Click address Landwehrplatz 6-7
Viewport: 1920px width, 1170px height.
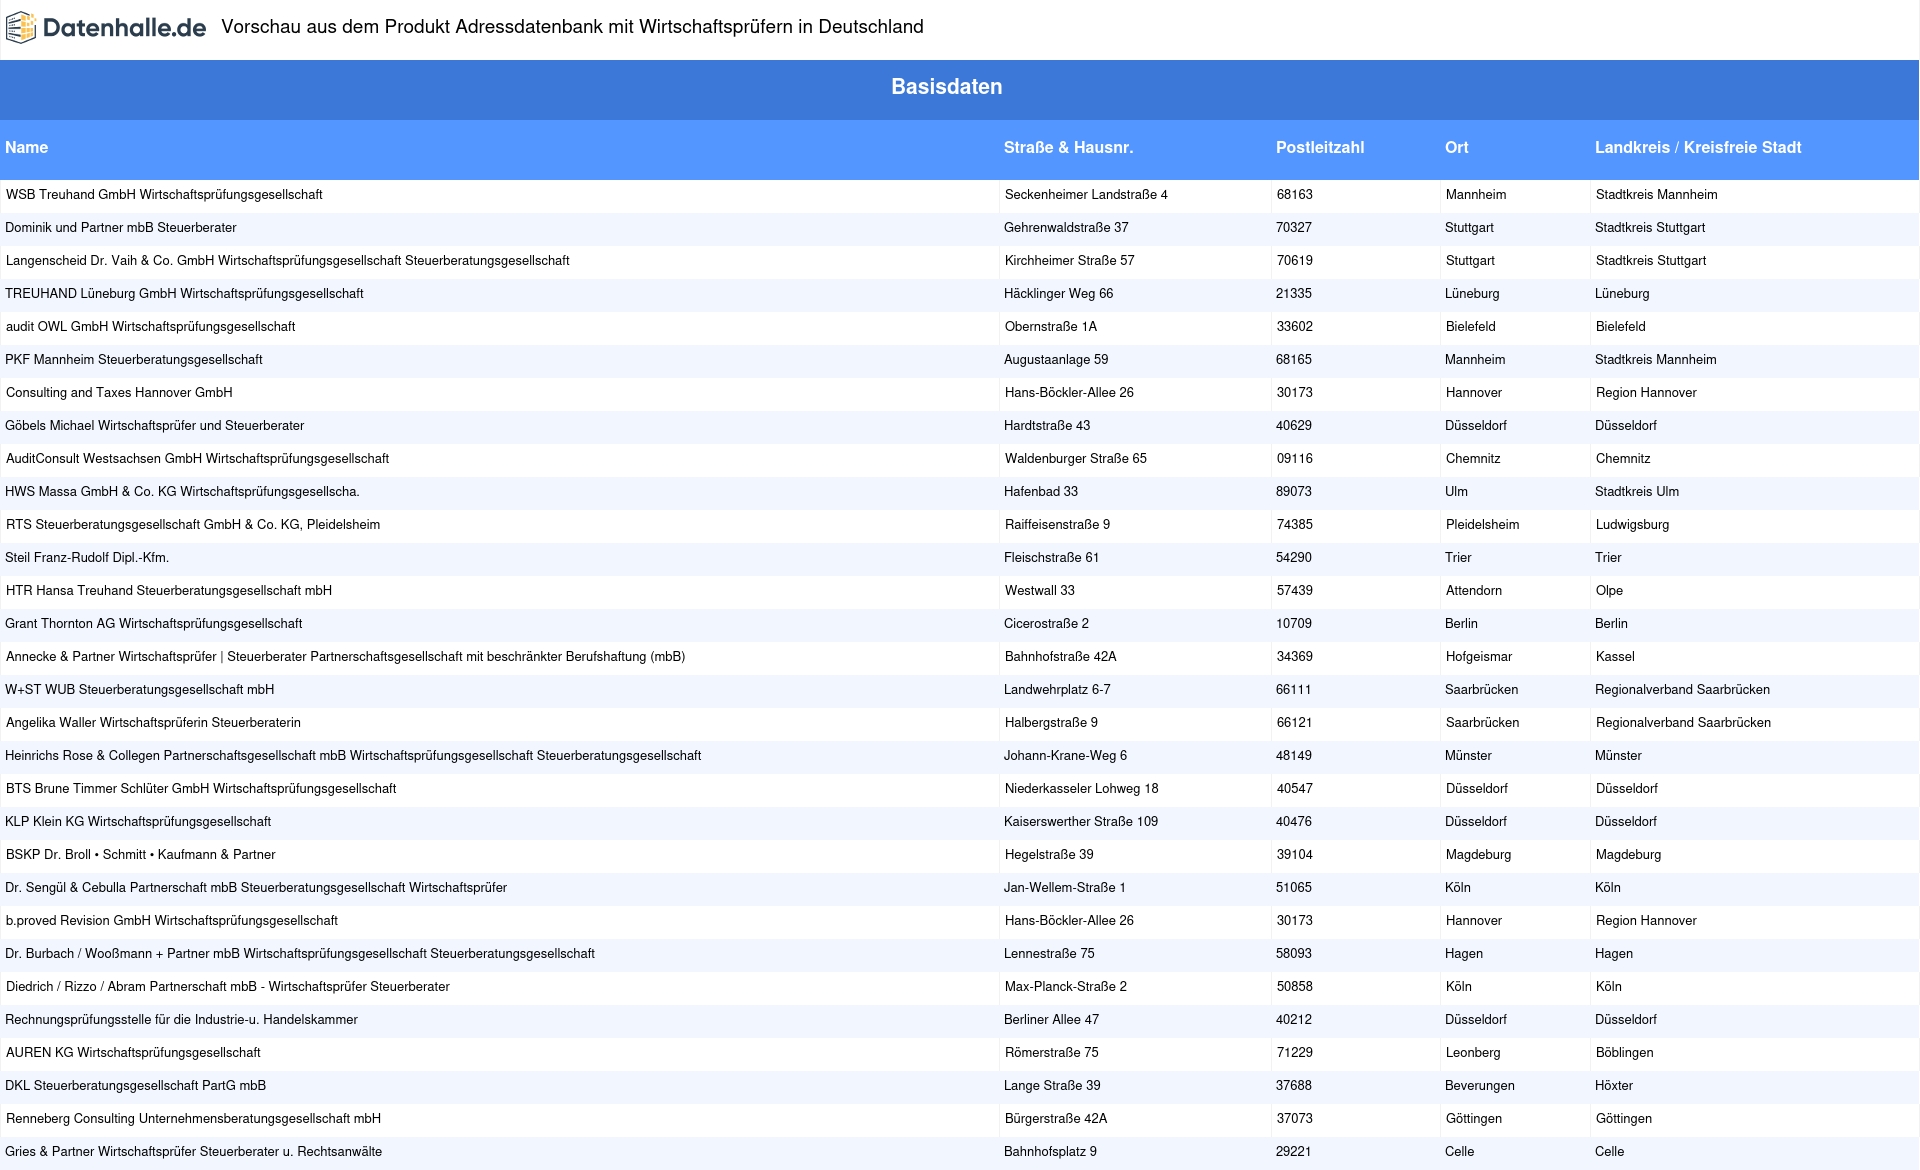1057,690
